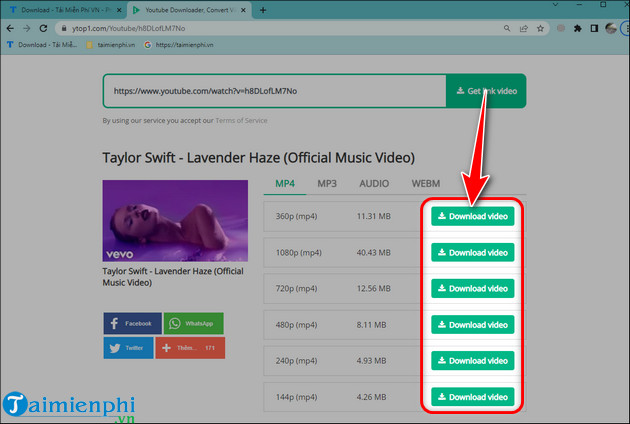Switch to the MP3 format tab
The image size is (630, 424).
[327, 184]
